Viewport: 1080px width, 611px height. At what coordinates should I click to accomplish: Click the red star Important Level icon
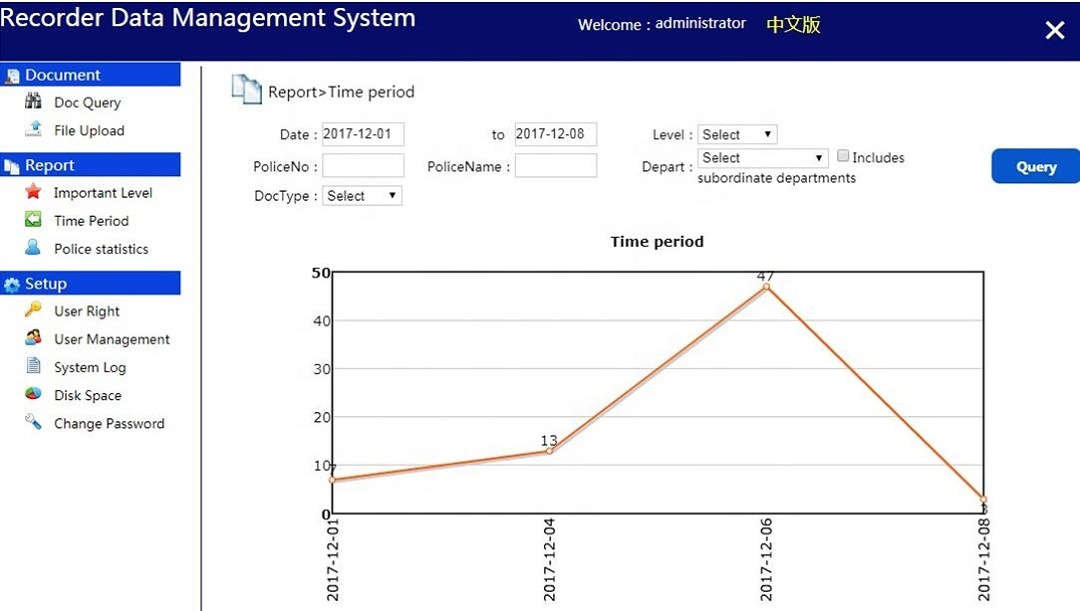33,191
